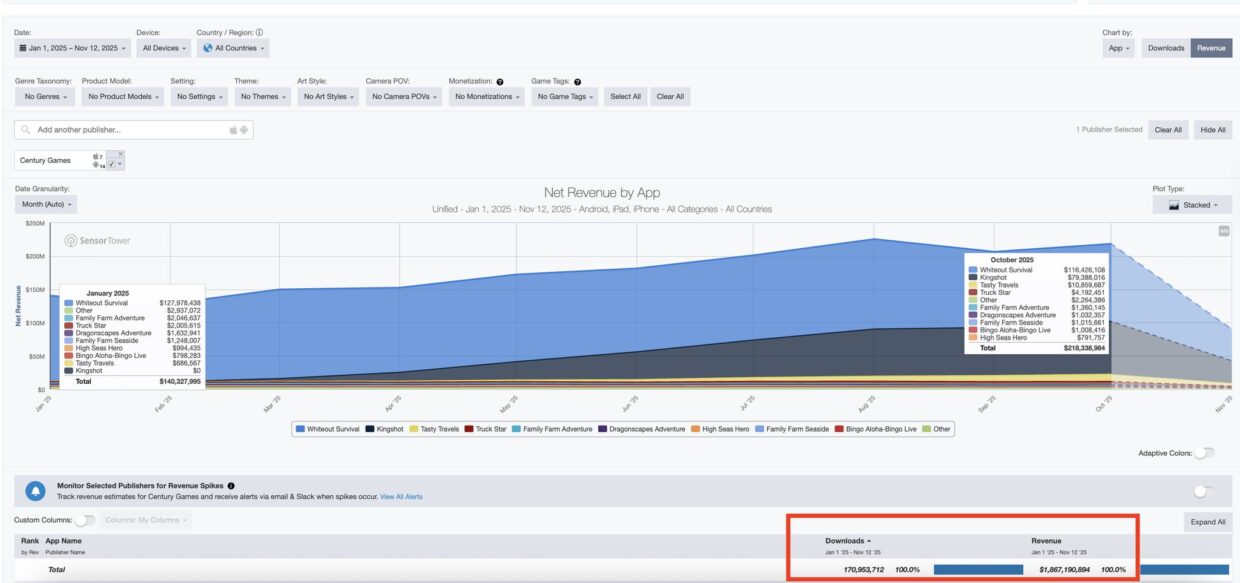
Task: Click Whiteout Survival legend color swatch
Action: click(301, 429)
